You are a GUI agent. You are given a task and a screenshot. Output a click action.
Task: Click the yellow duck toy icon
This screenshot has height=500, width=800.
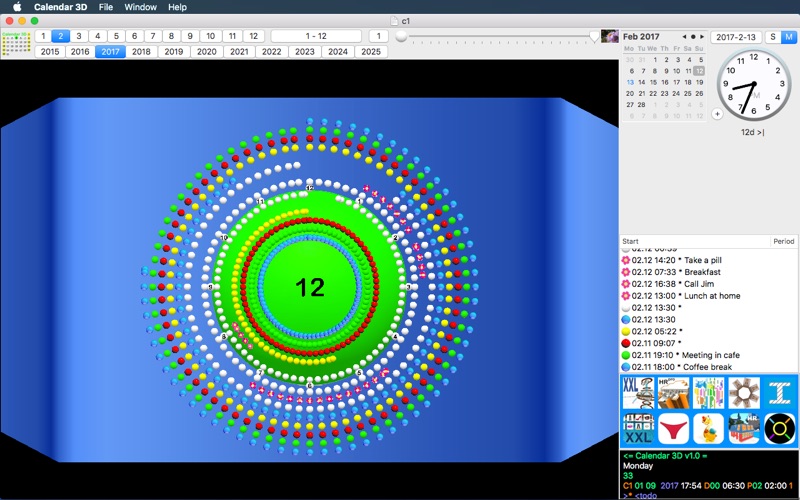click(708, 429)
